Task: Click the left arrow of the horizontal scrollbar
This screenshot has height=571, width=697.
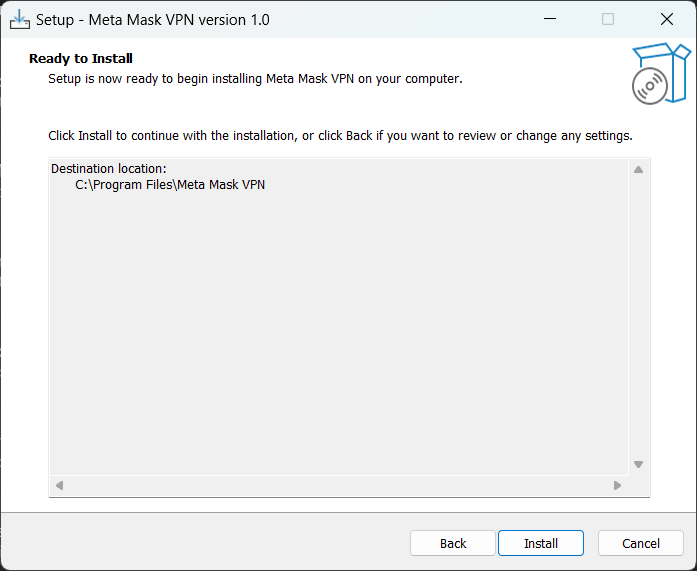Action: pyautogui.click(x=60, y=485)
